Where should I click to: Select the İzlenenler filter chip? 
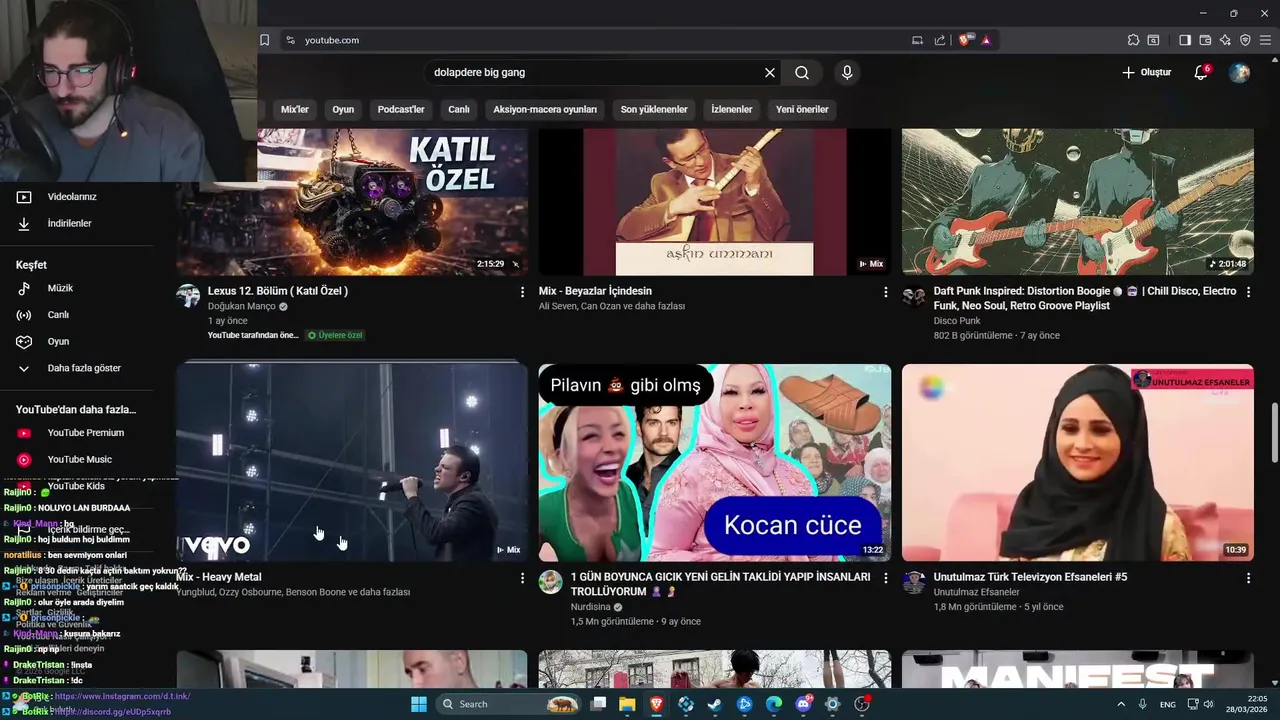(732, 109)
